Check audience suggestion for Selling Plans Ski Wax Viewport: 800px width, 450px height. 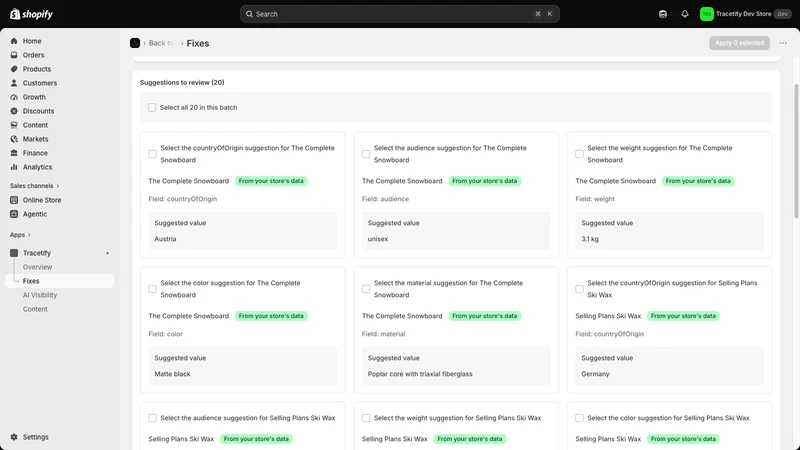tap(152, 418)
